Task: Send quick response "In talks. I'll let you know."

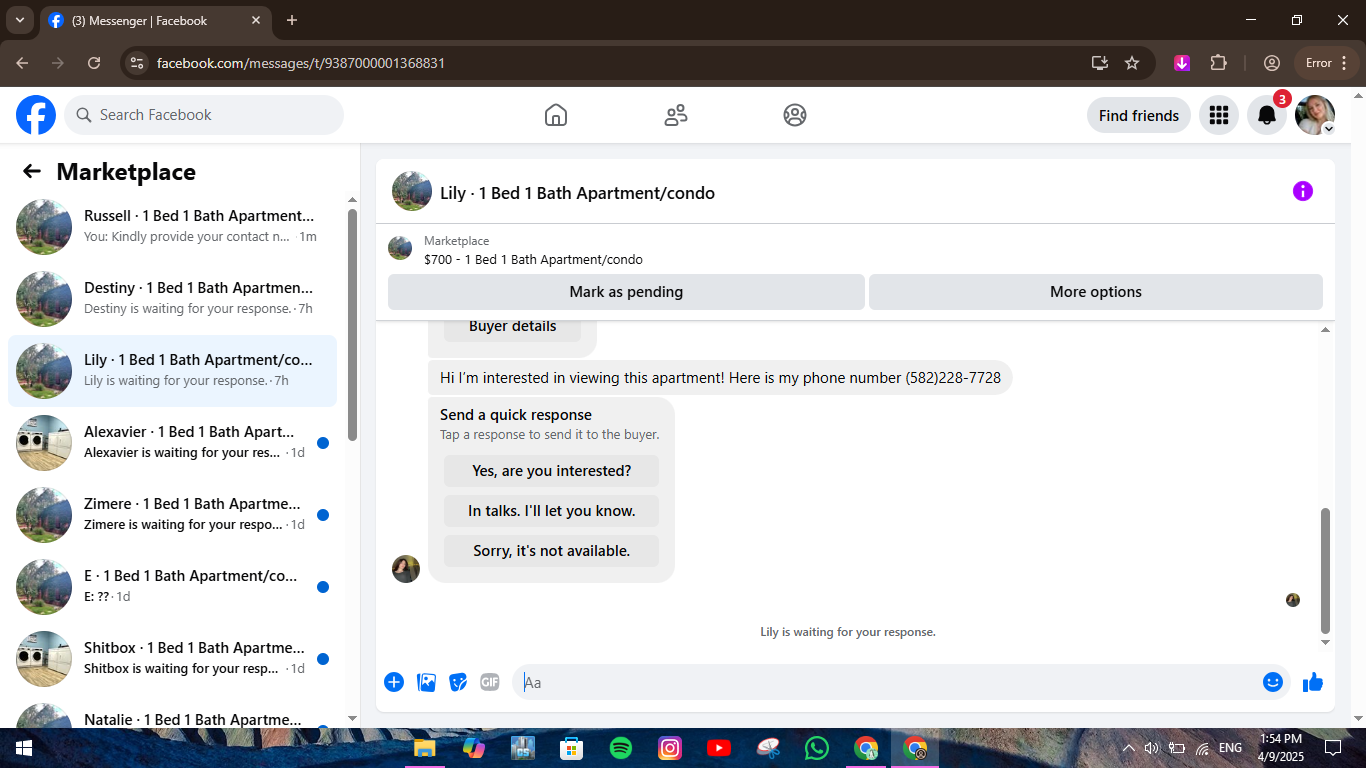Action: [x=552, y=511]
